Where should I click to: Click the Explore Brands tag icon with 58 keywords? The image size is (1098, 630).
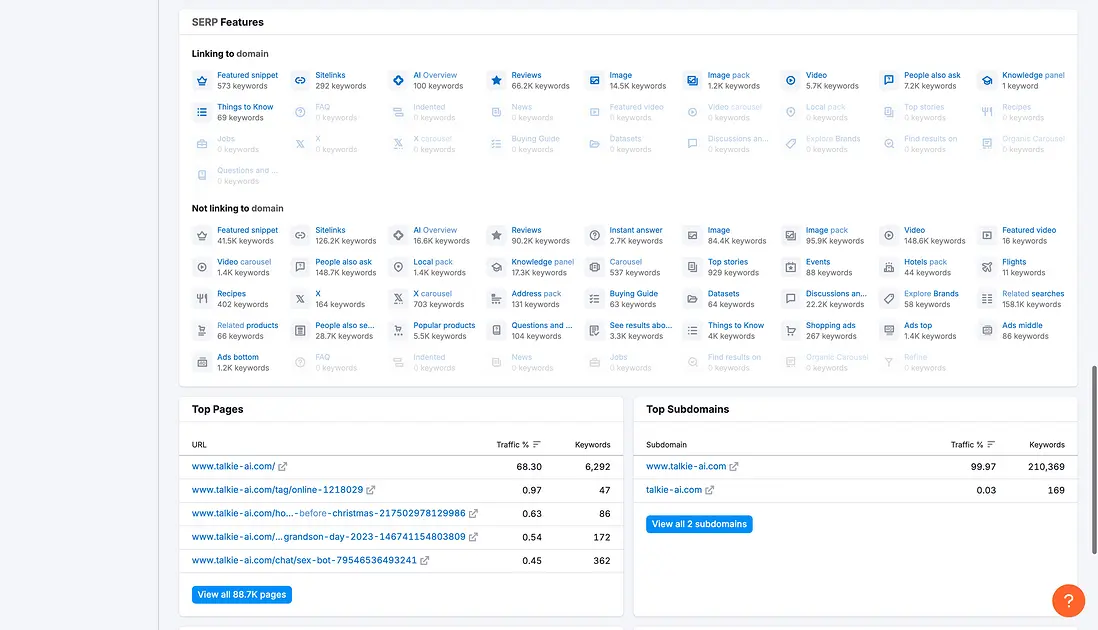click(x=888, y=299)
